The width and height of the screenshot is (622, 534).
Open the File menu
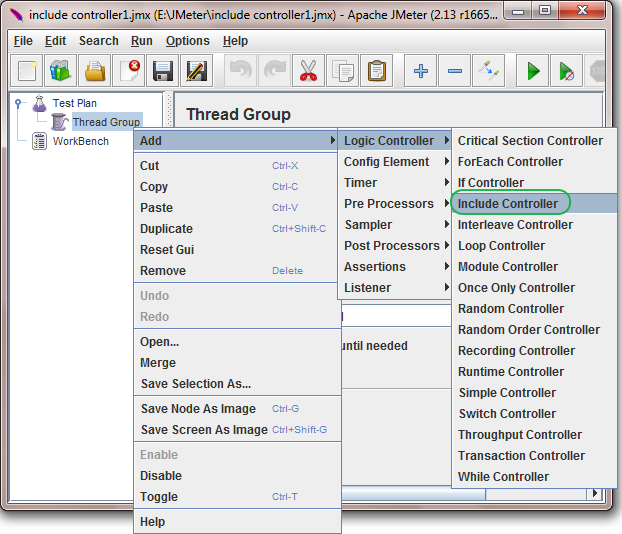(x=23, y=41)
